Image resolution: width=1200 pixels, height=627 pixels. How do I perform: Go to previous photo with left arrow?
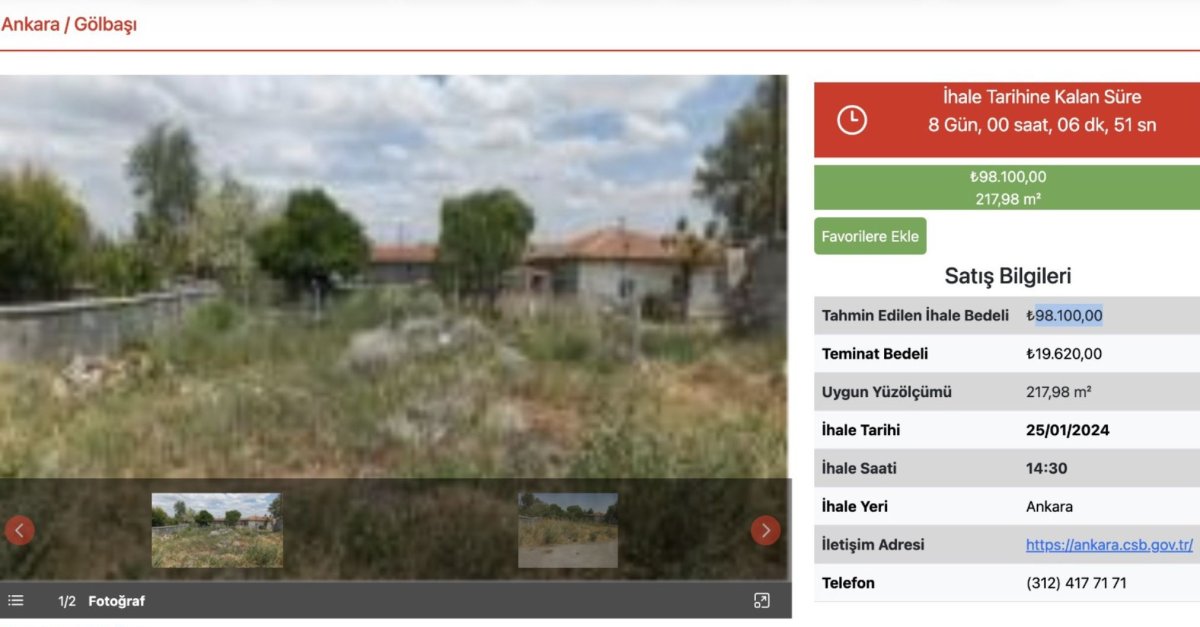(19, 530)
